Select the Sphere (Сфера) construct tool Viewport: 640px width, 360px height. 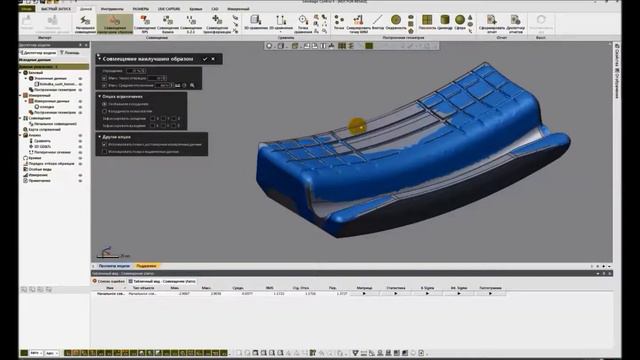point(460,22)
